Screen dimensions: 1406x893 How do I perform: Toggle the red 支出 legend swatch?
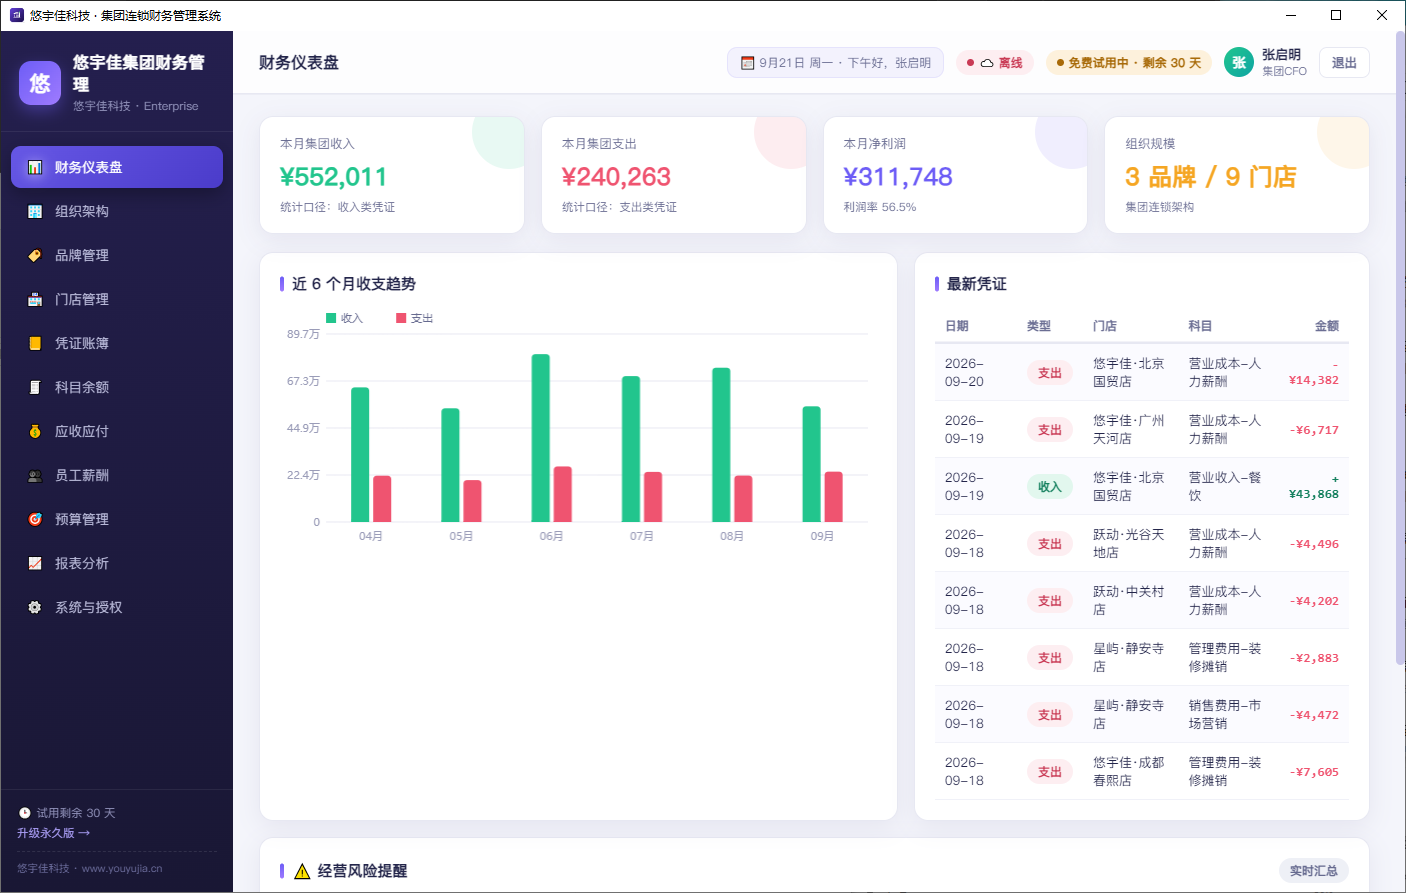click(401, 318)
